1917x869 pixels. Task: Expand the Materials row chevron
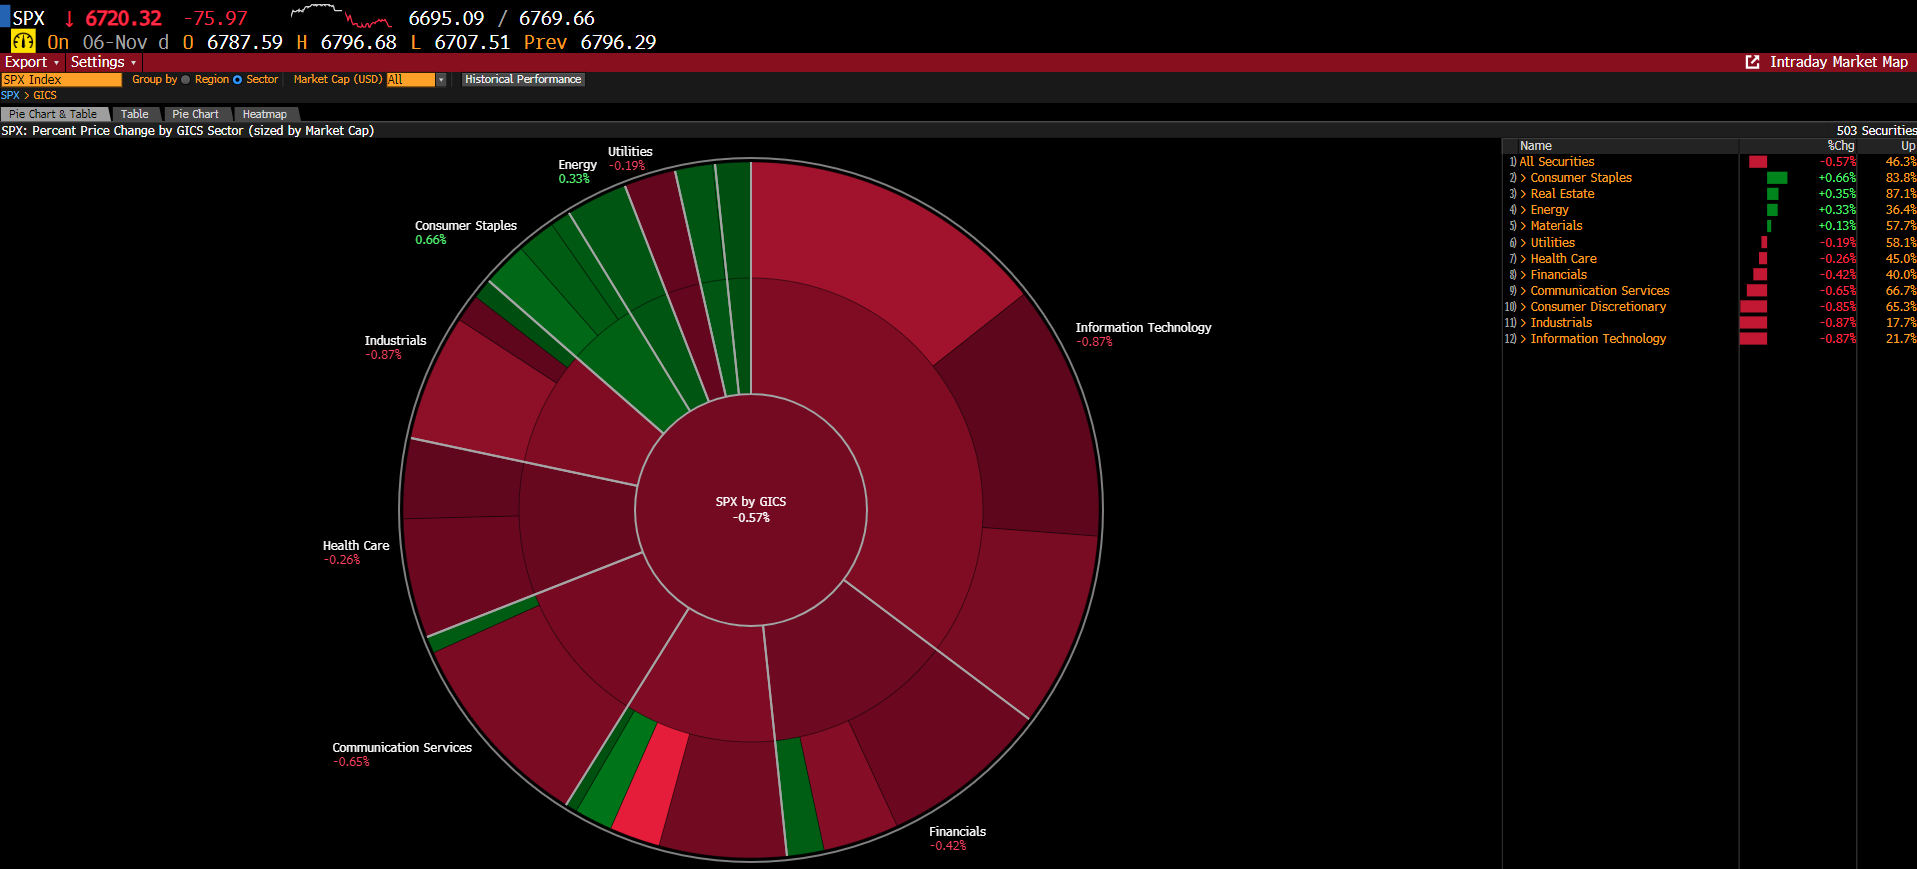point(1523,226)
